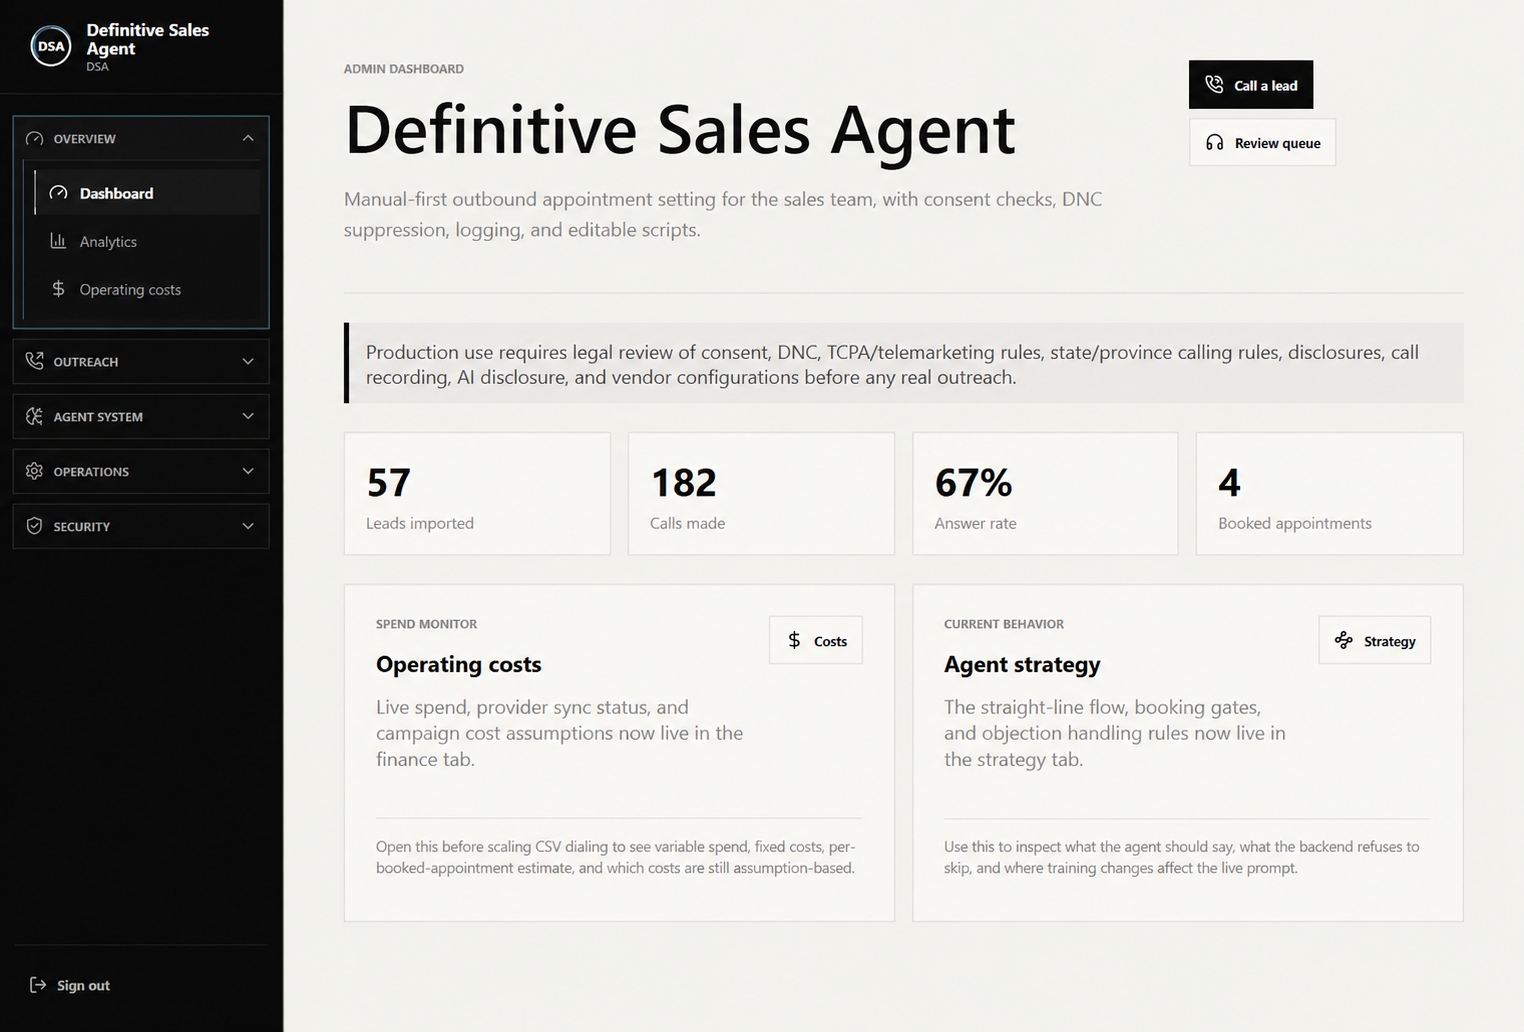This screenshot has height=1032, width=1524.
Task: Click the Call a lead button
Action: 1251,85
